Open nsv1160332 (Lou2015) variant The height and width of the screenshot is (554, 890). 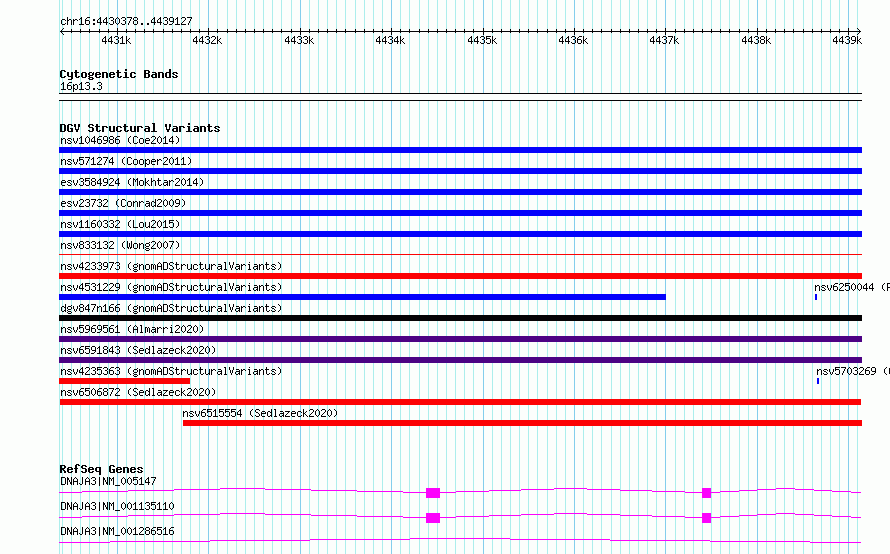point(120,224)
